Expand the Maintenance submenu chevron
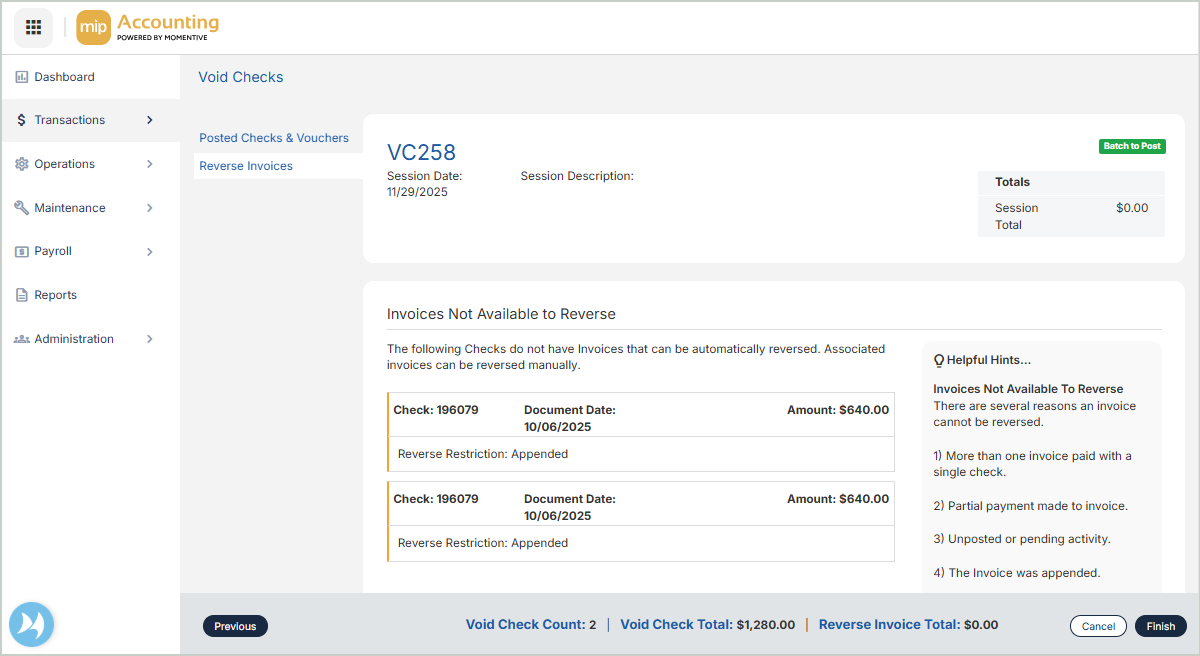The width and height of the screenshot is (1200, 656). click(150, 208)
